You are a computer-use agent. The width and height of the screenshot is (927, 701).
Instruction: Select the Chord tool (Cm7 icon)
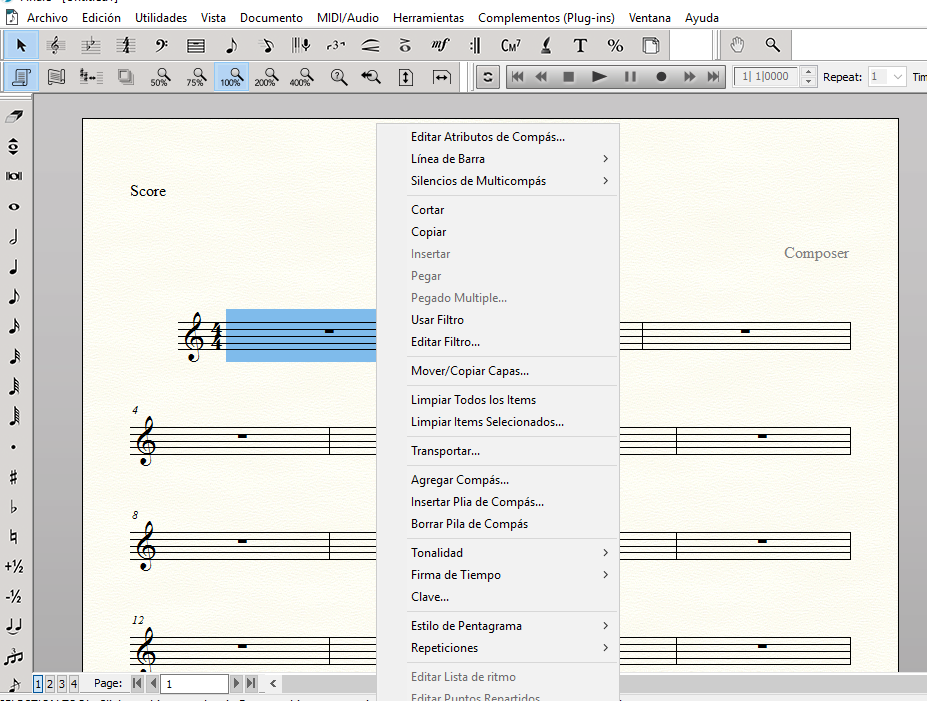510,45
